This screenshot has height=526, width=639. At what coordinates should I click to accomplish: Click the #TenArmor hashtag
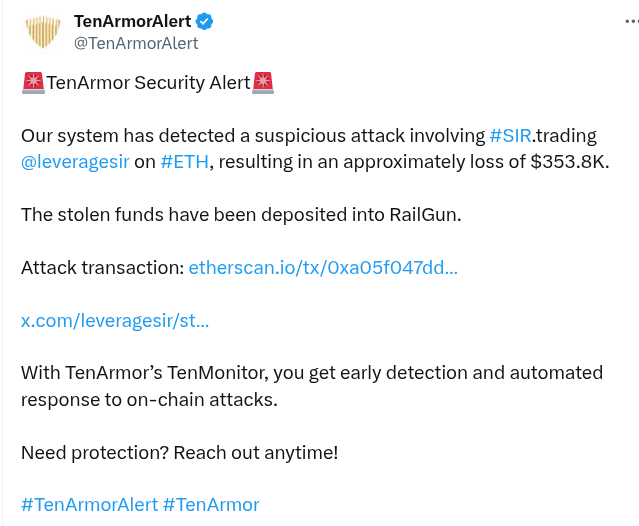[211, 504]
